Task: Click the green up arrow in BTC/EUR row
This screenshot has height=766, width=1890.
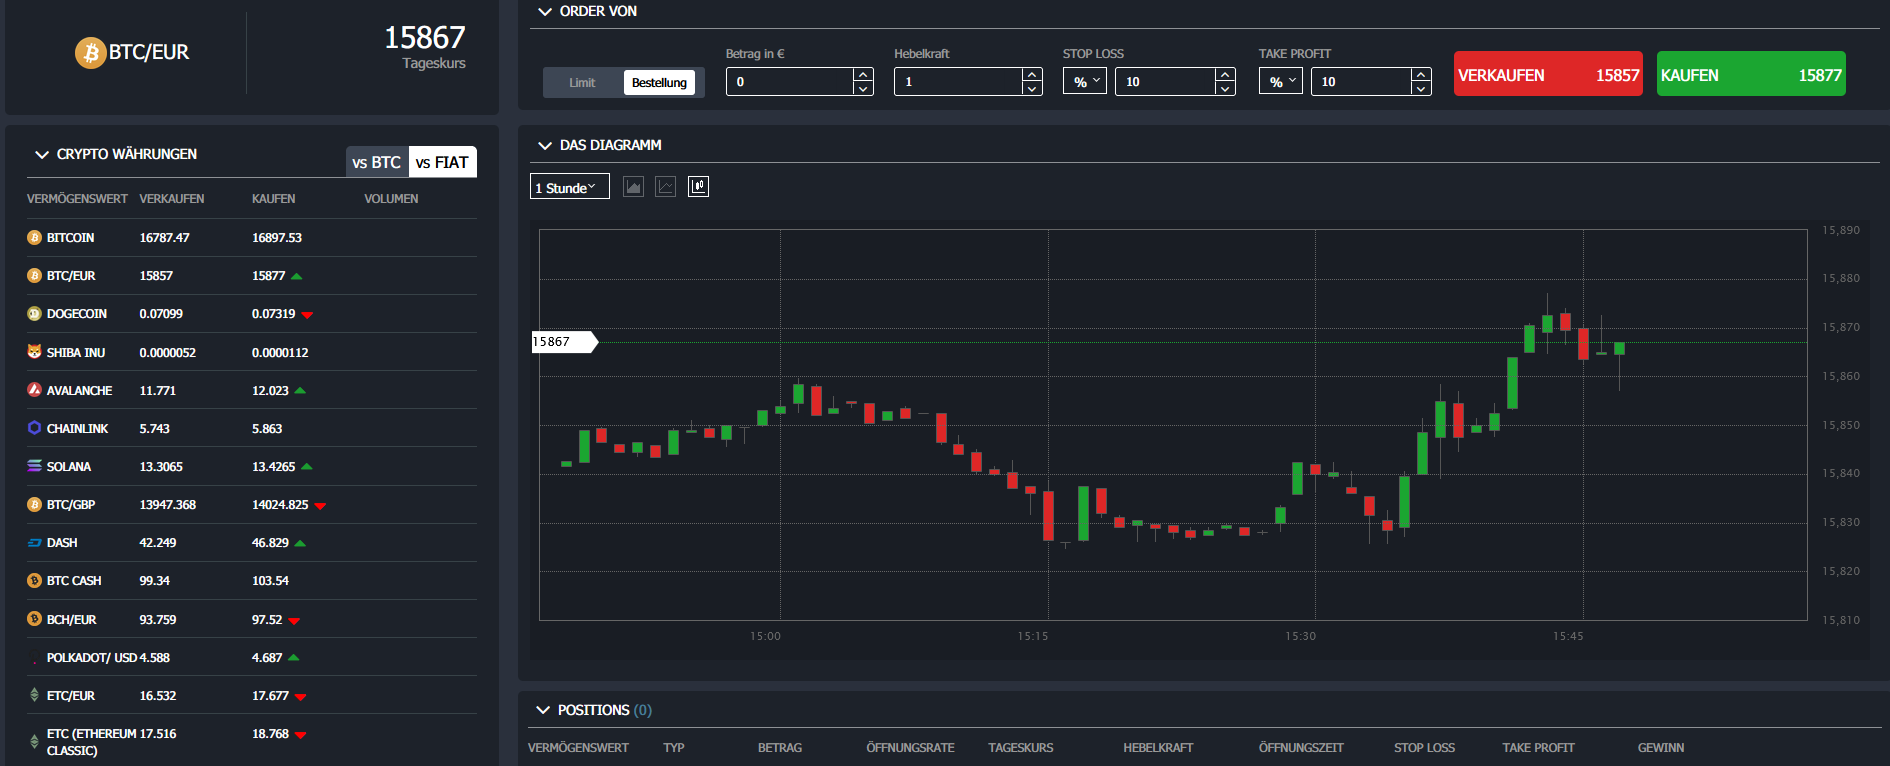Action: click(x=297, y=276)
